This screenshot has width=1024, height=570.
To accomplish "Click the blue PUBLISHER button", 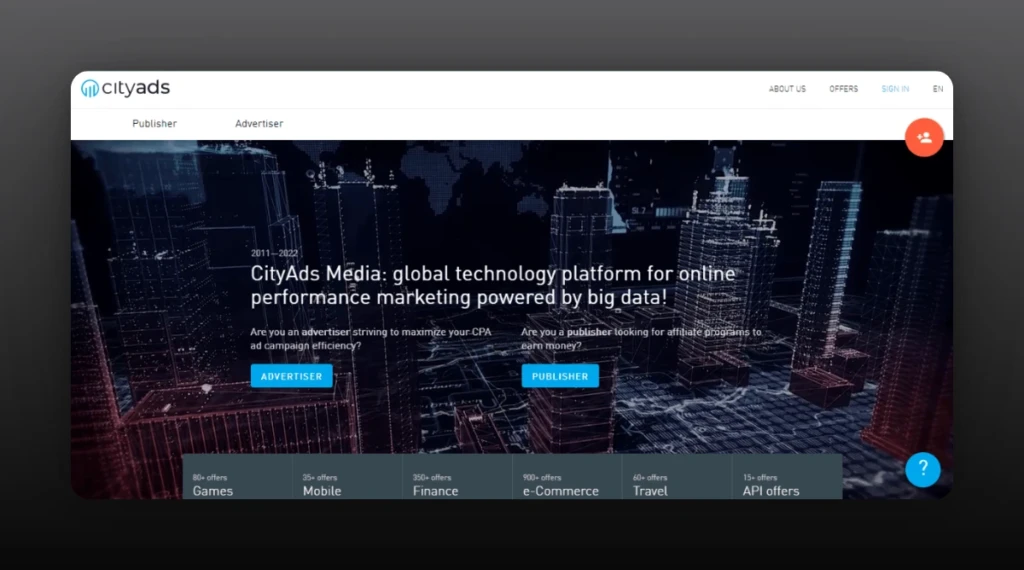I will (560, 376).
